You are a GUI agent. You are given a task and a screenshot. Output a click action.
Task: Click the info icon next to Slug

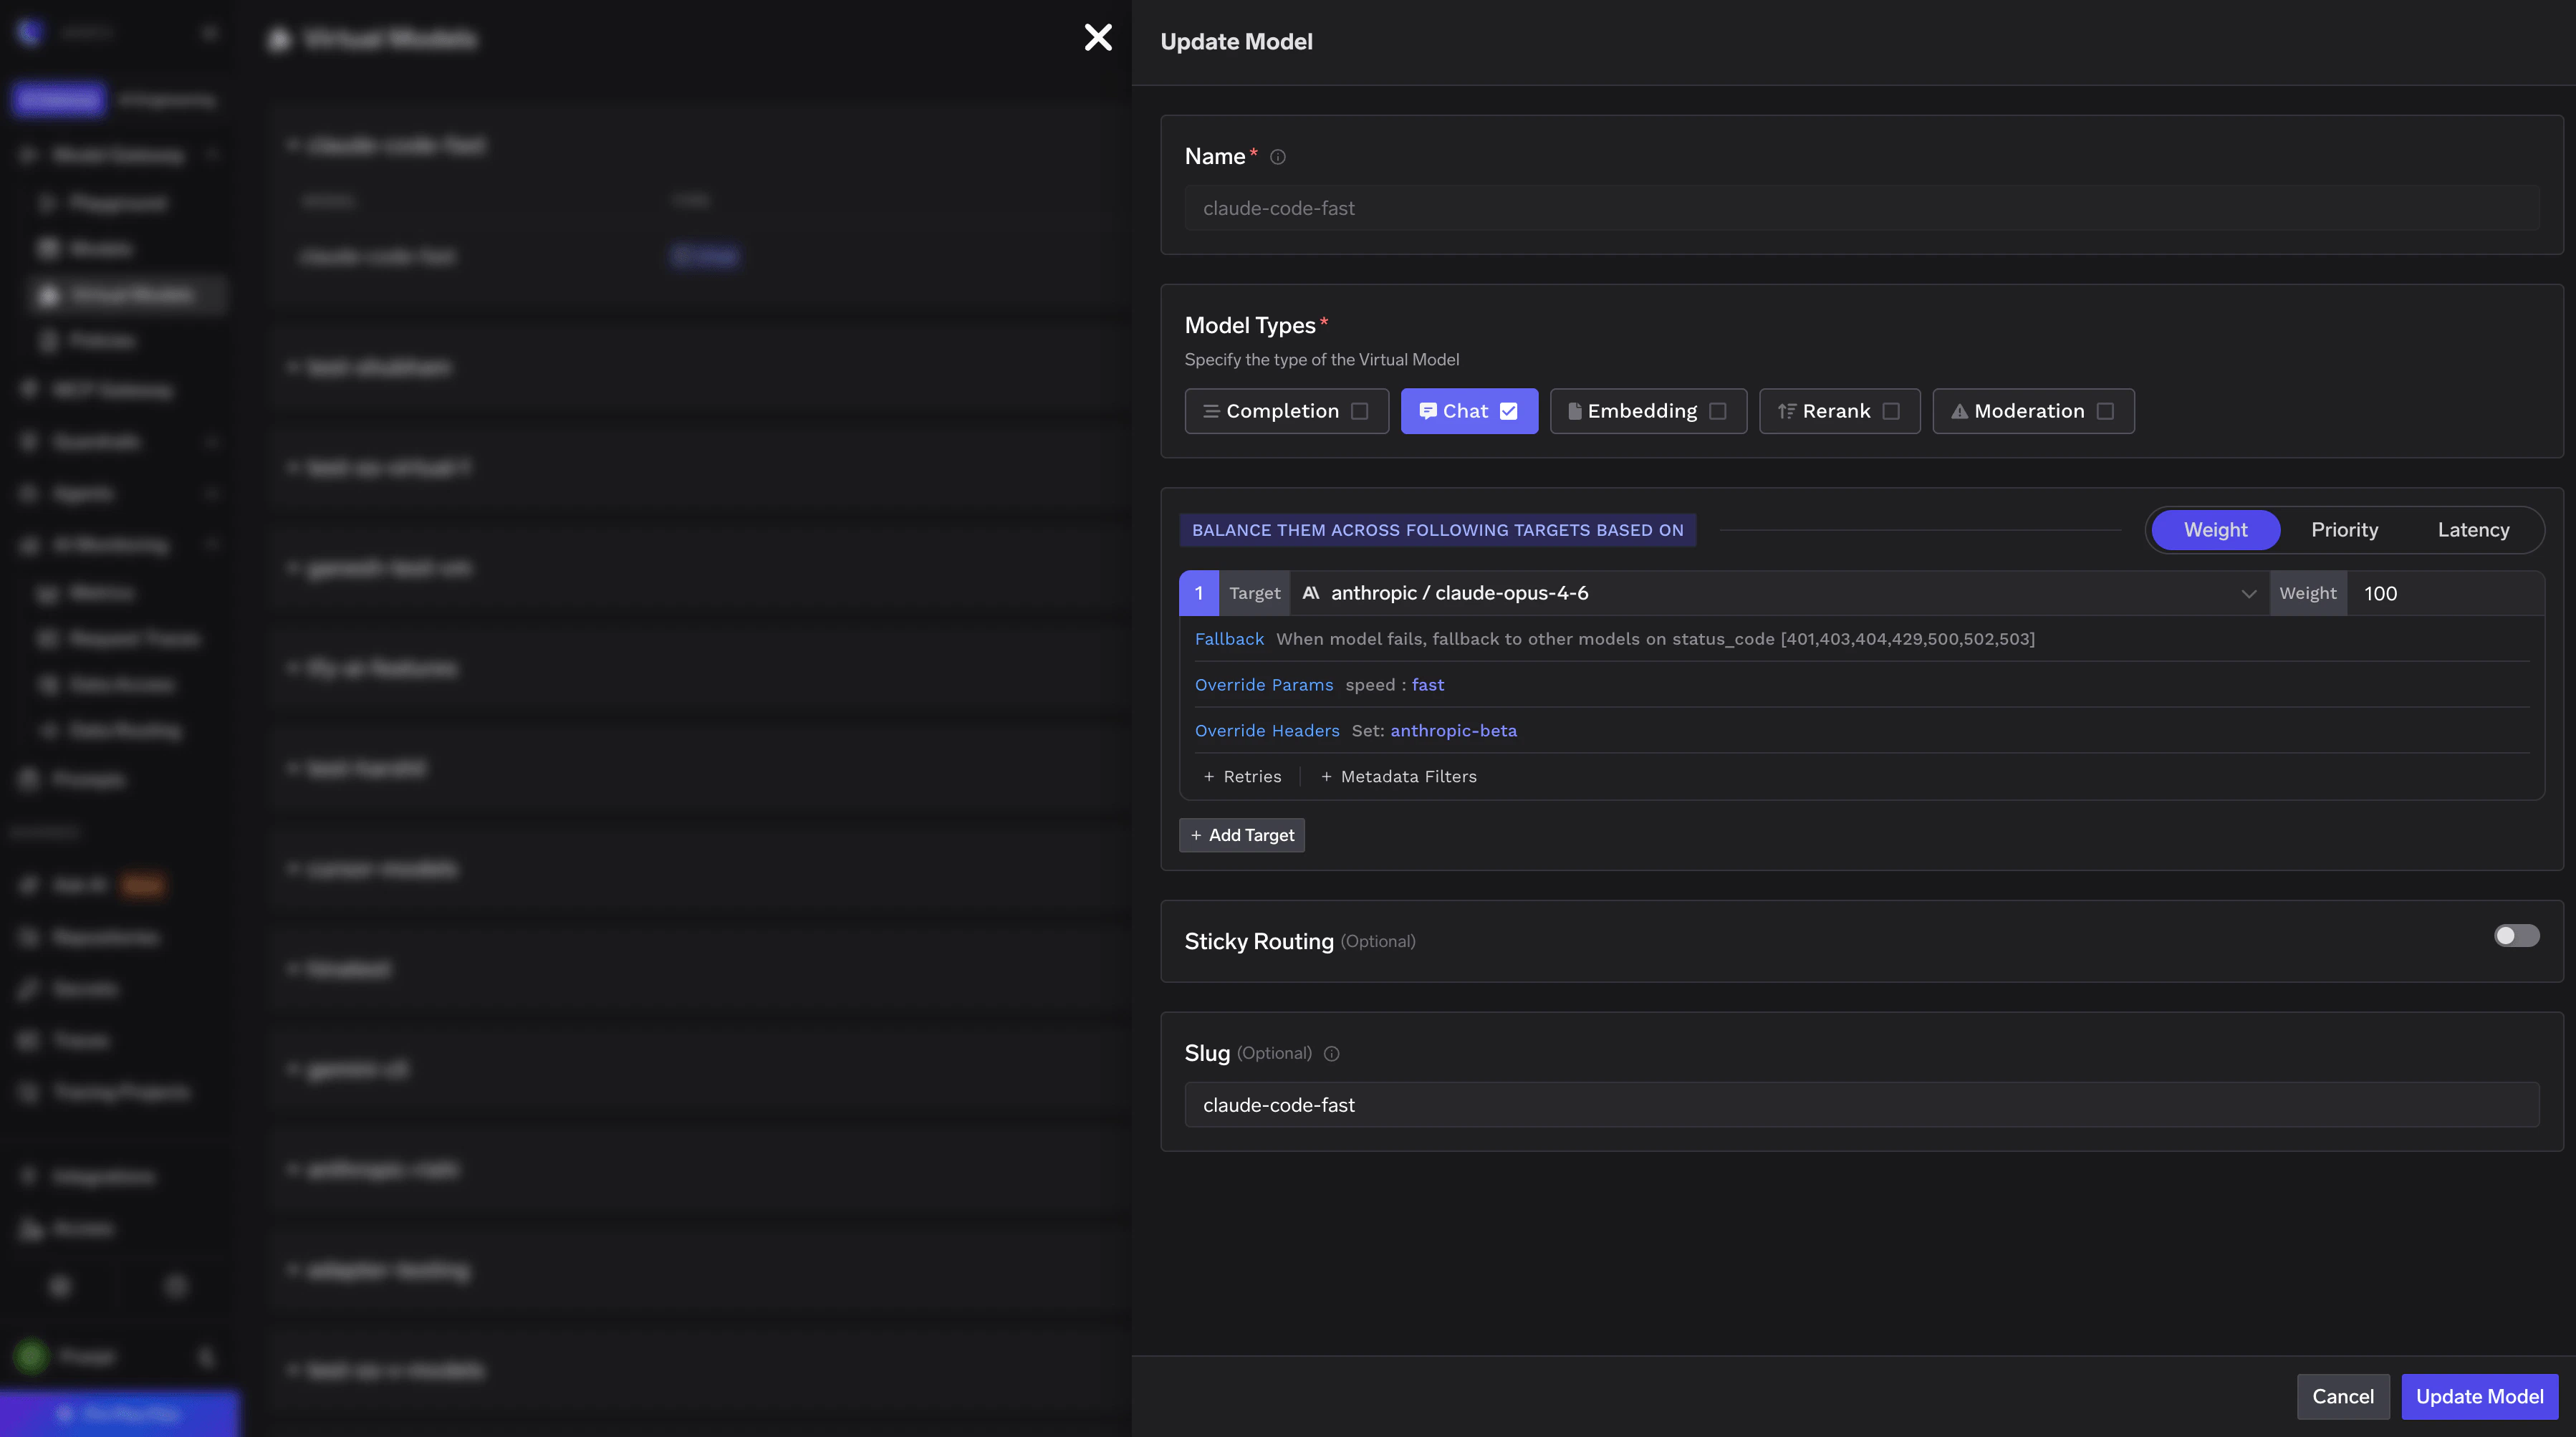[1332, 1053]
